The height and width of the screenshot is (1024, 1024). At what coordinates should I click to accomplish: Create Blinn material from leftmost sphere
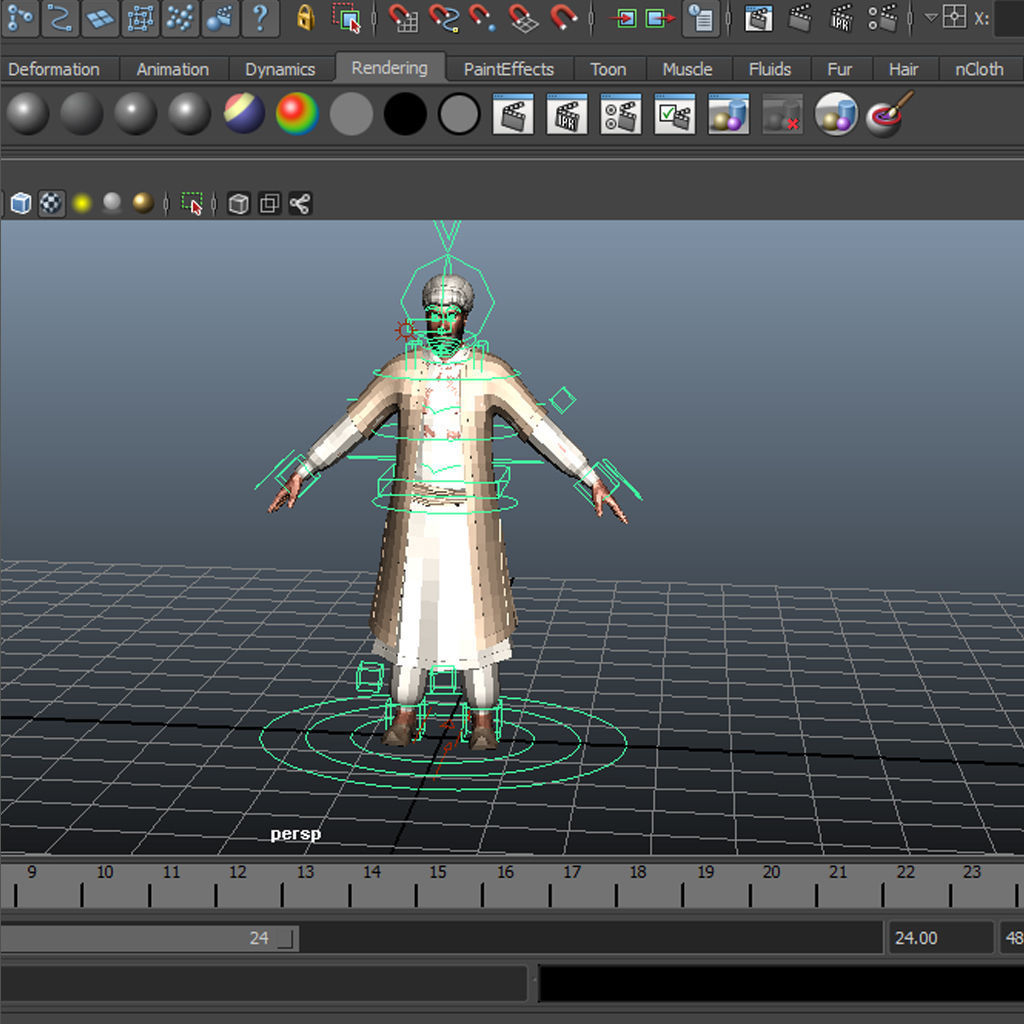27,114
